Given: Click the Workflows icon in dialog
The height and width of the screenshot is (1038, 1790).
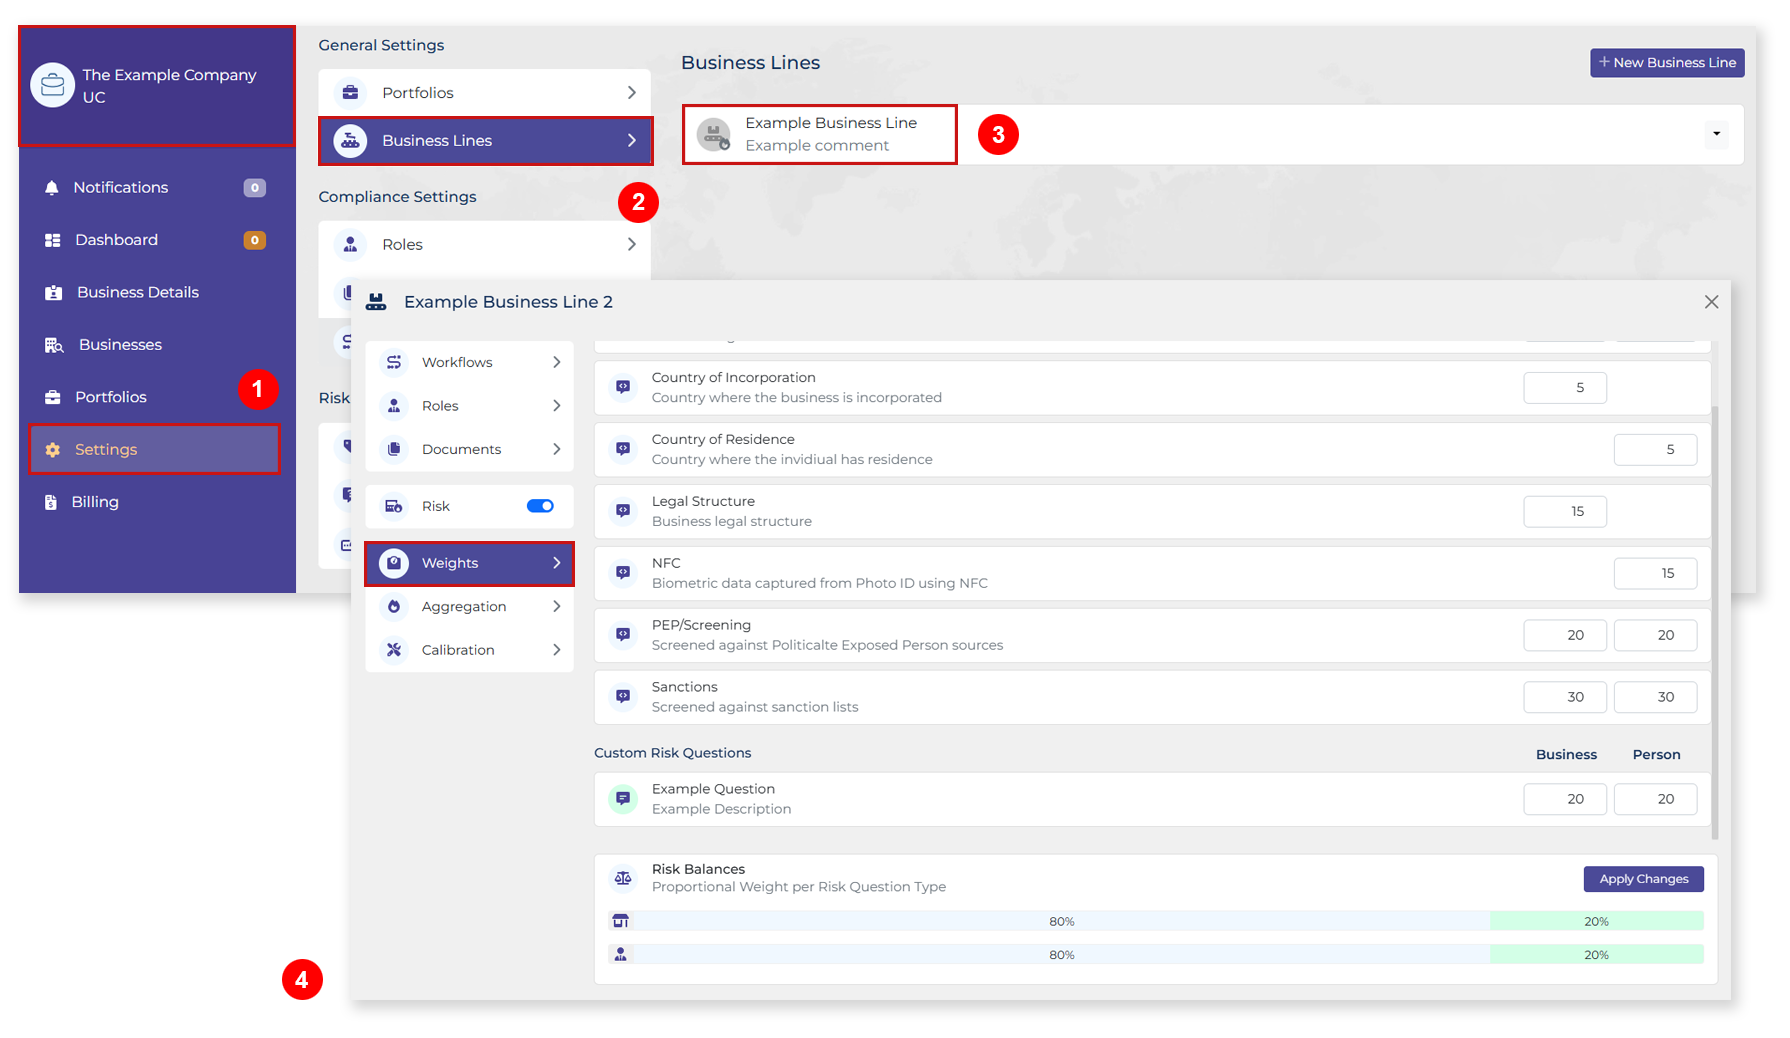Looking at the screenshot, I should pyautogui.click(x=394, y=362).
